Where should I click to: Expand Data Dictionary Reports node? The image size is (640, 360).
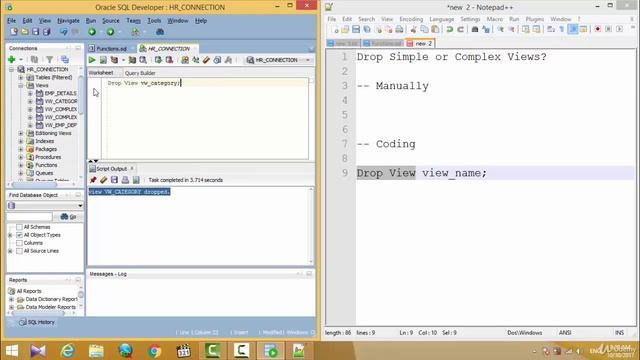coord(11,299)
